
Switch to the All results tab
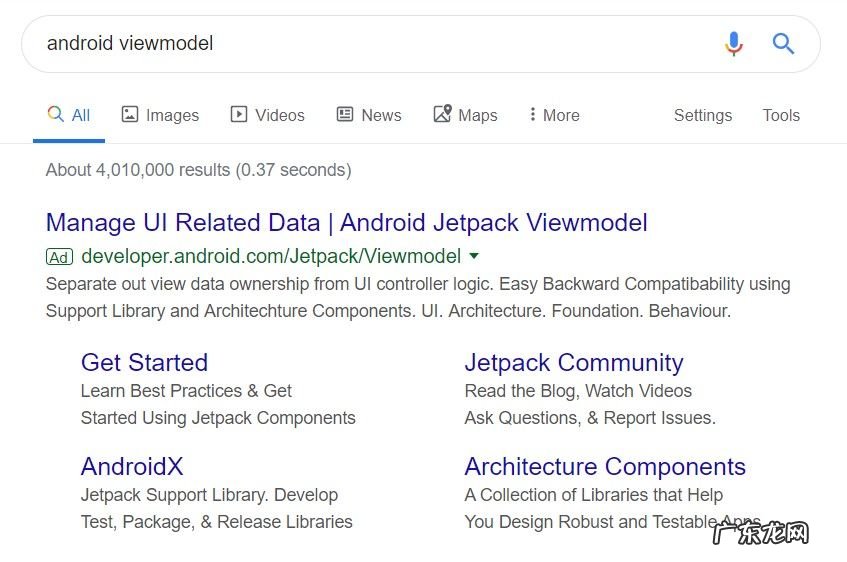(x=69, y=115)
